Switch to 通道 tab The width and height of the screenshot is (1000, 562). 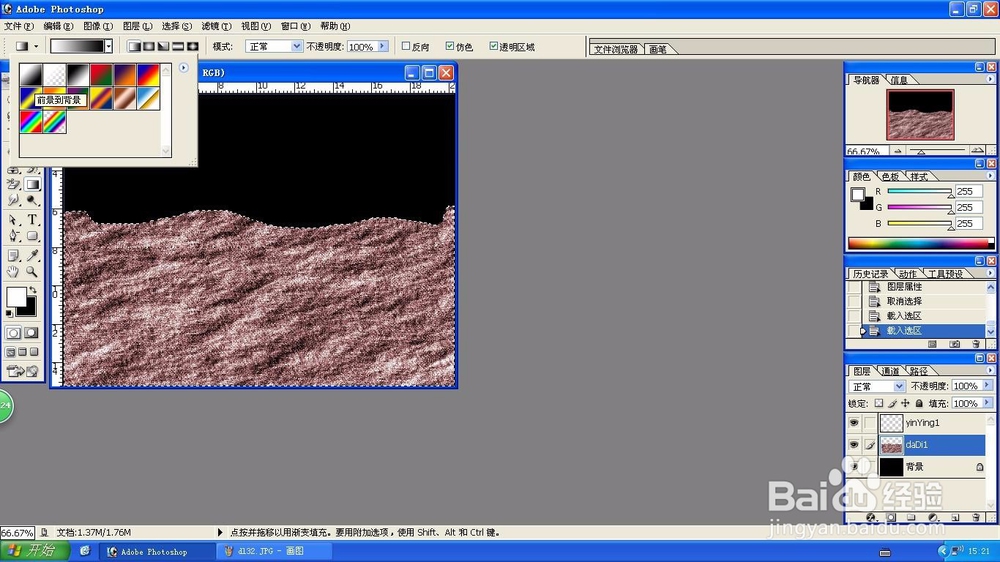pyautogui.click(x=890, y=371)
